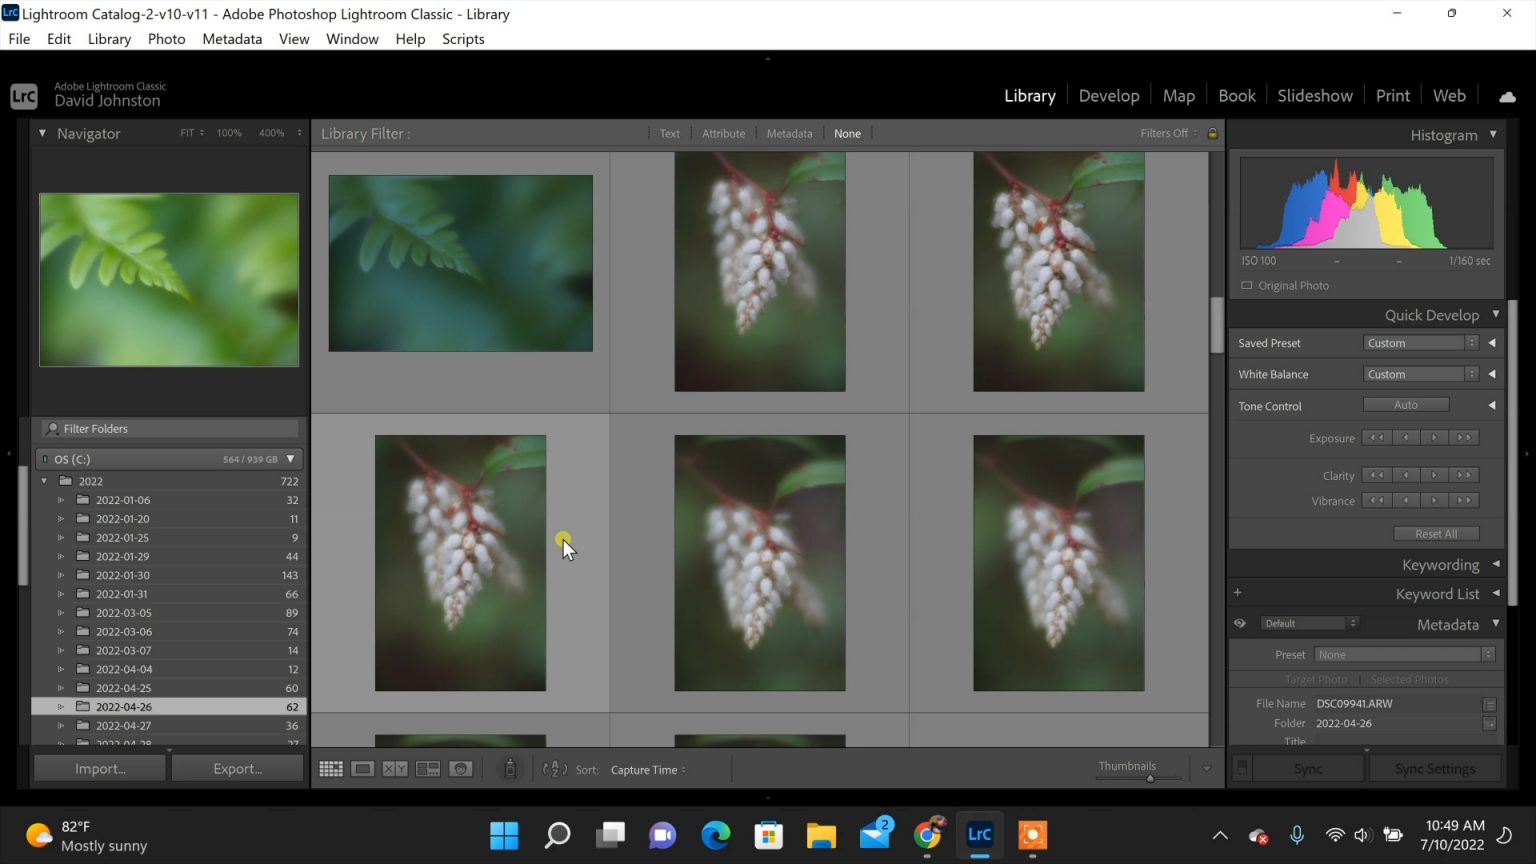Toggle the filter lock padlock

click(x=1211, y=132)
